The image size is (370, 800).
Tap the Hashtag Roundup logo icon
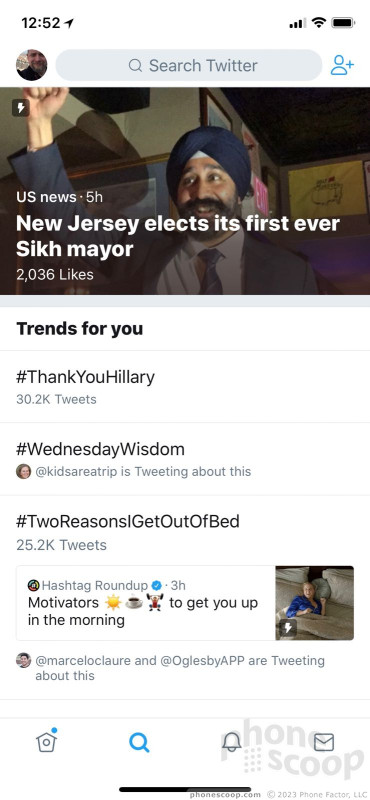coord(34,585)
